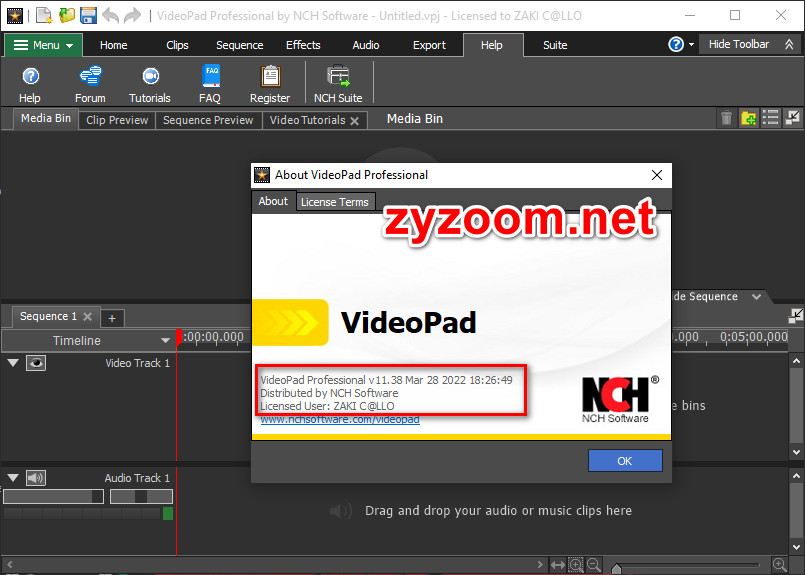Click OK in About dialog
805x575 pixels.
point(625,461)
